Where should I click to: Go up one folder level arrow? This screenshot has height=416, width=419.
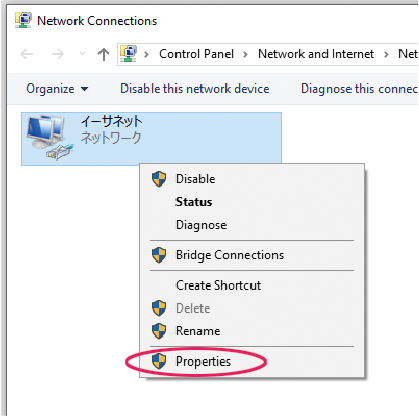(103, 54)
